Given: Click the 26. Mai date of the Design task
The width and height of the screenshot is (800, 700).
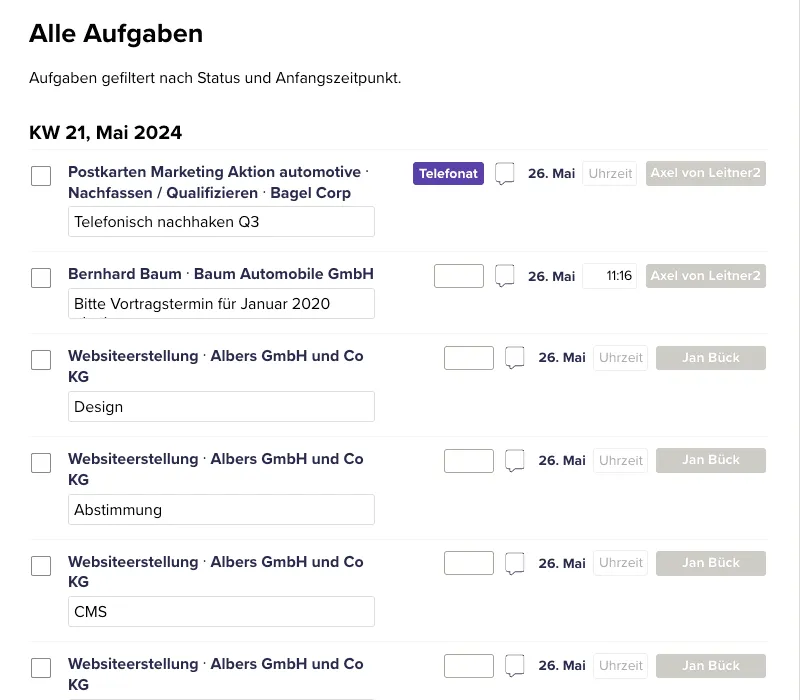Looking at the screenshot, I should [x=562, y=358].
